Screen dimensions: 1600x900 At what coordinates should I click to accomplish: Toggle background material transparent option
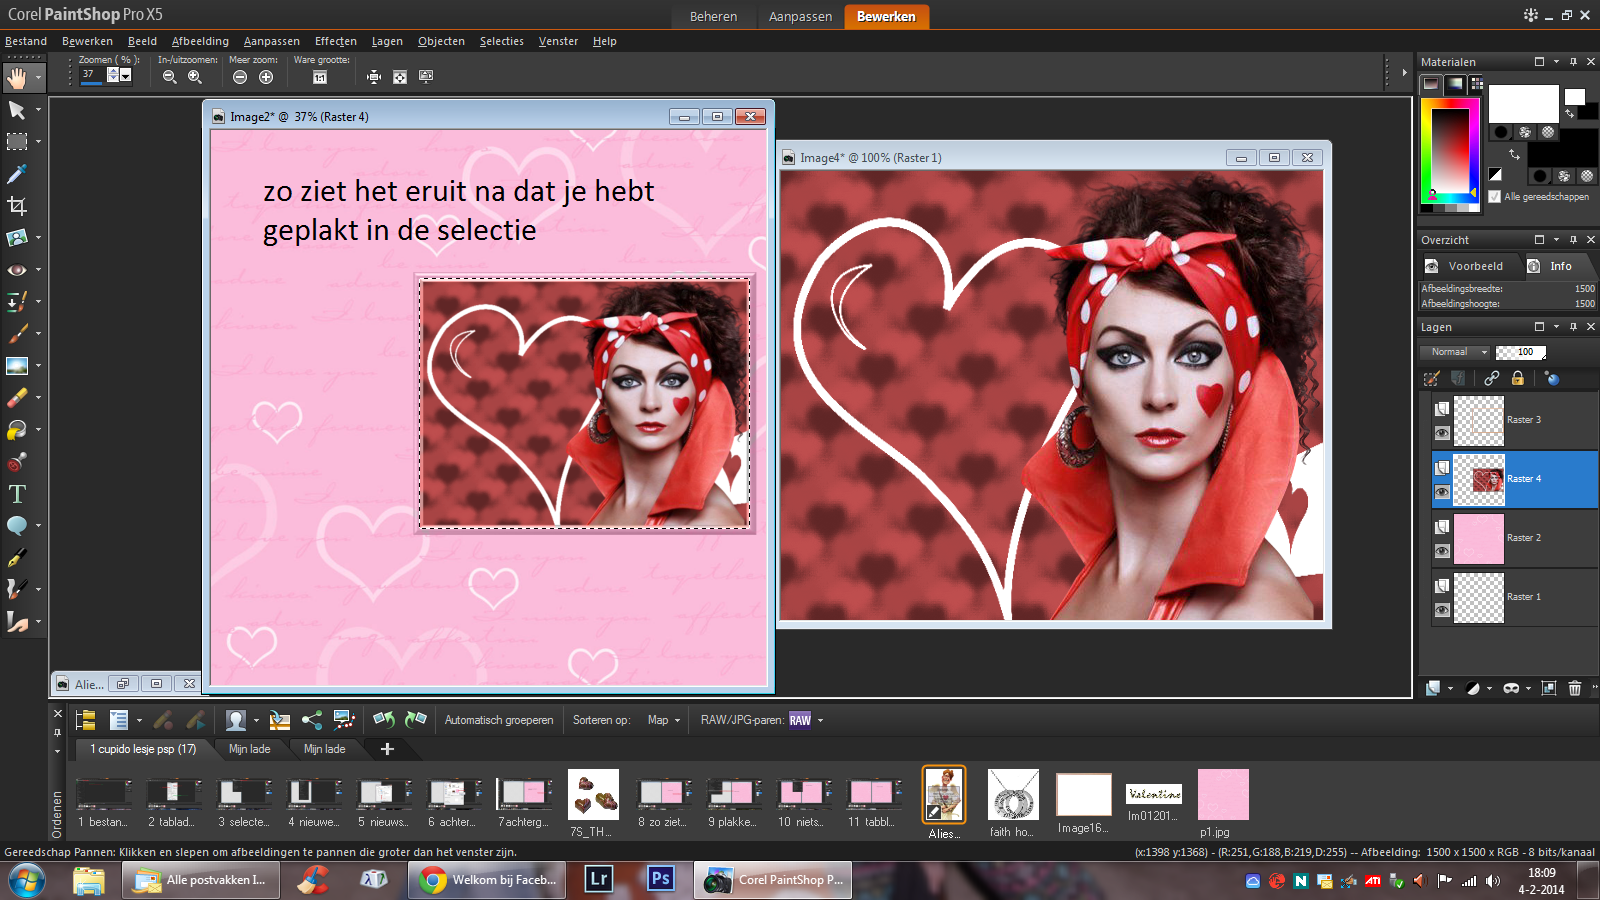click(1587, 176)
